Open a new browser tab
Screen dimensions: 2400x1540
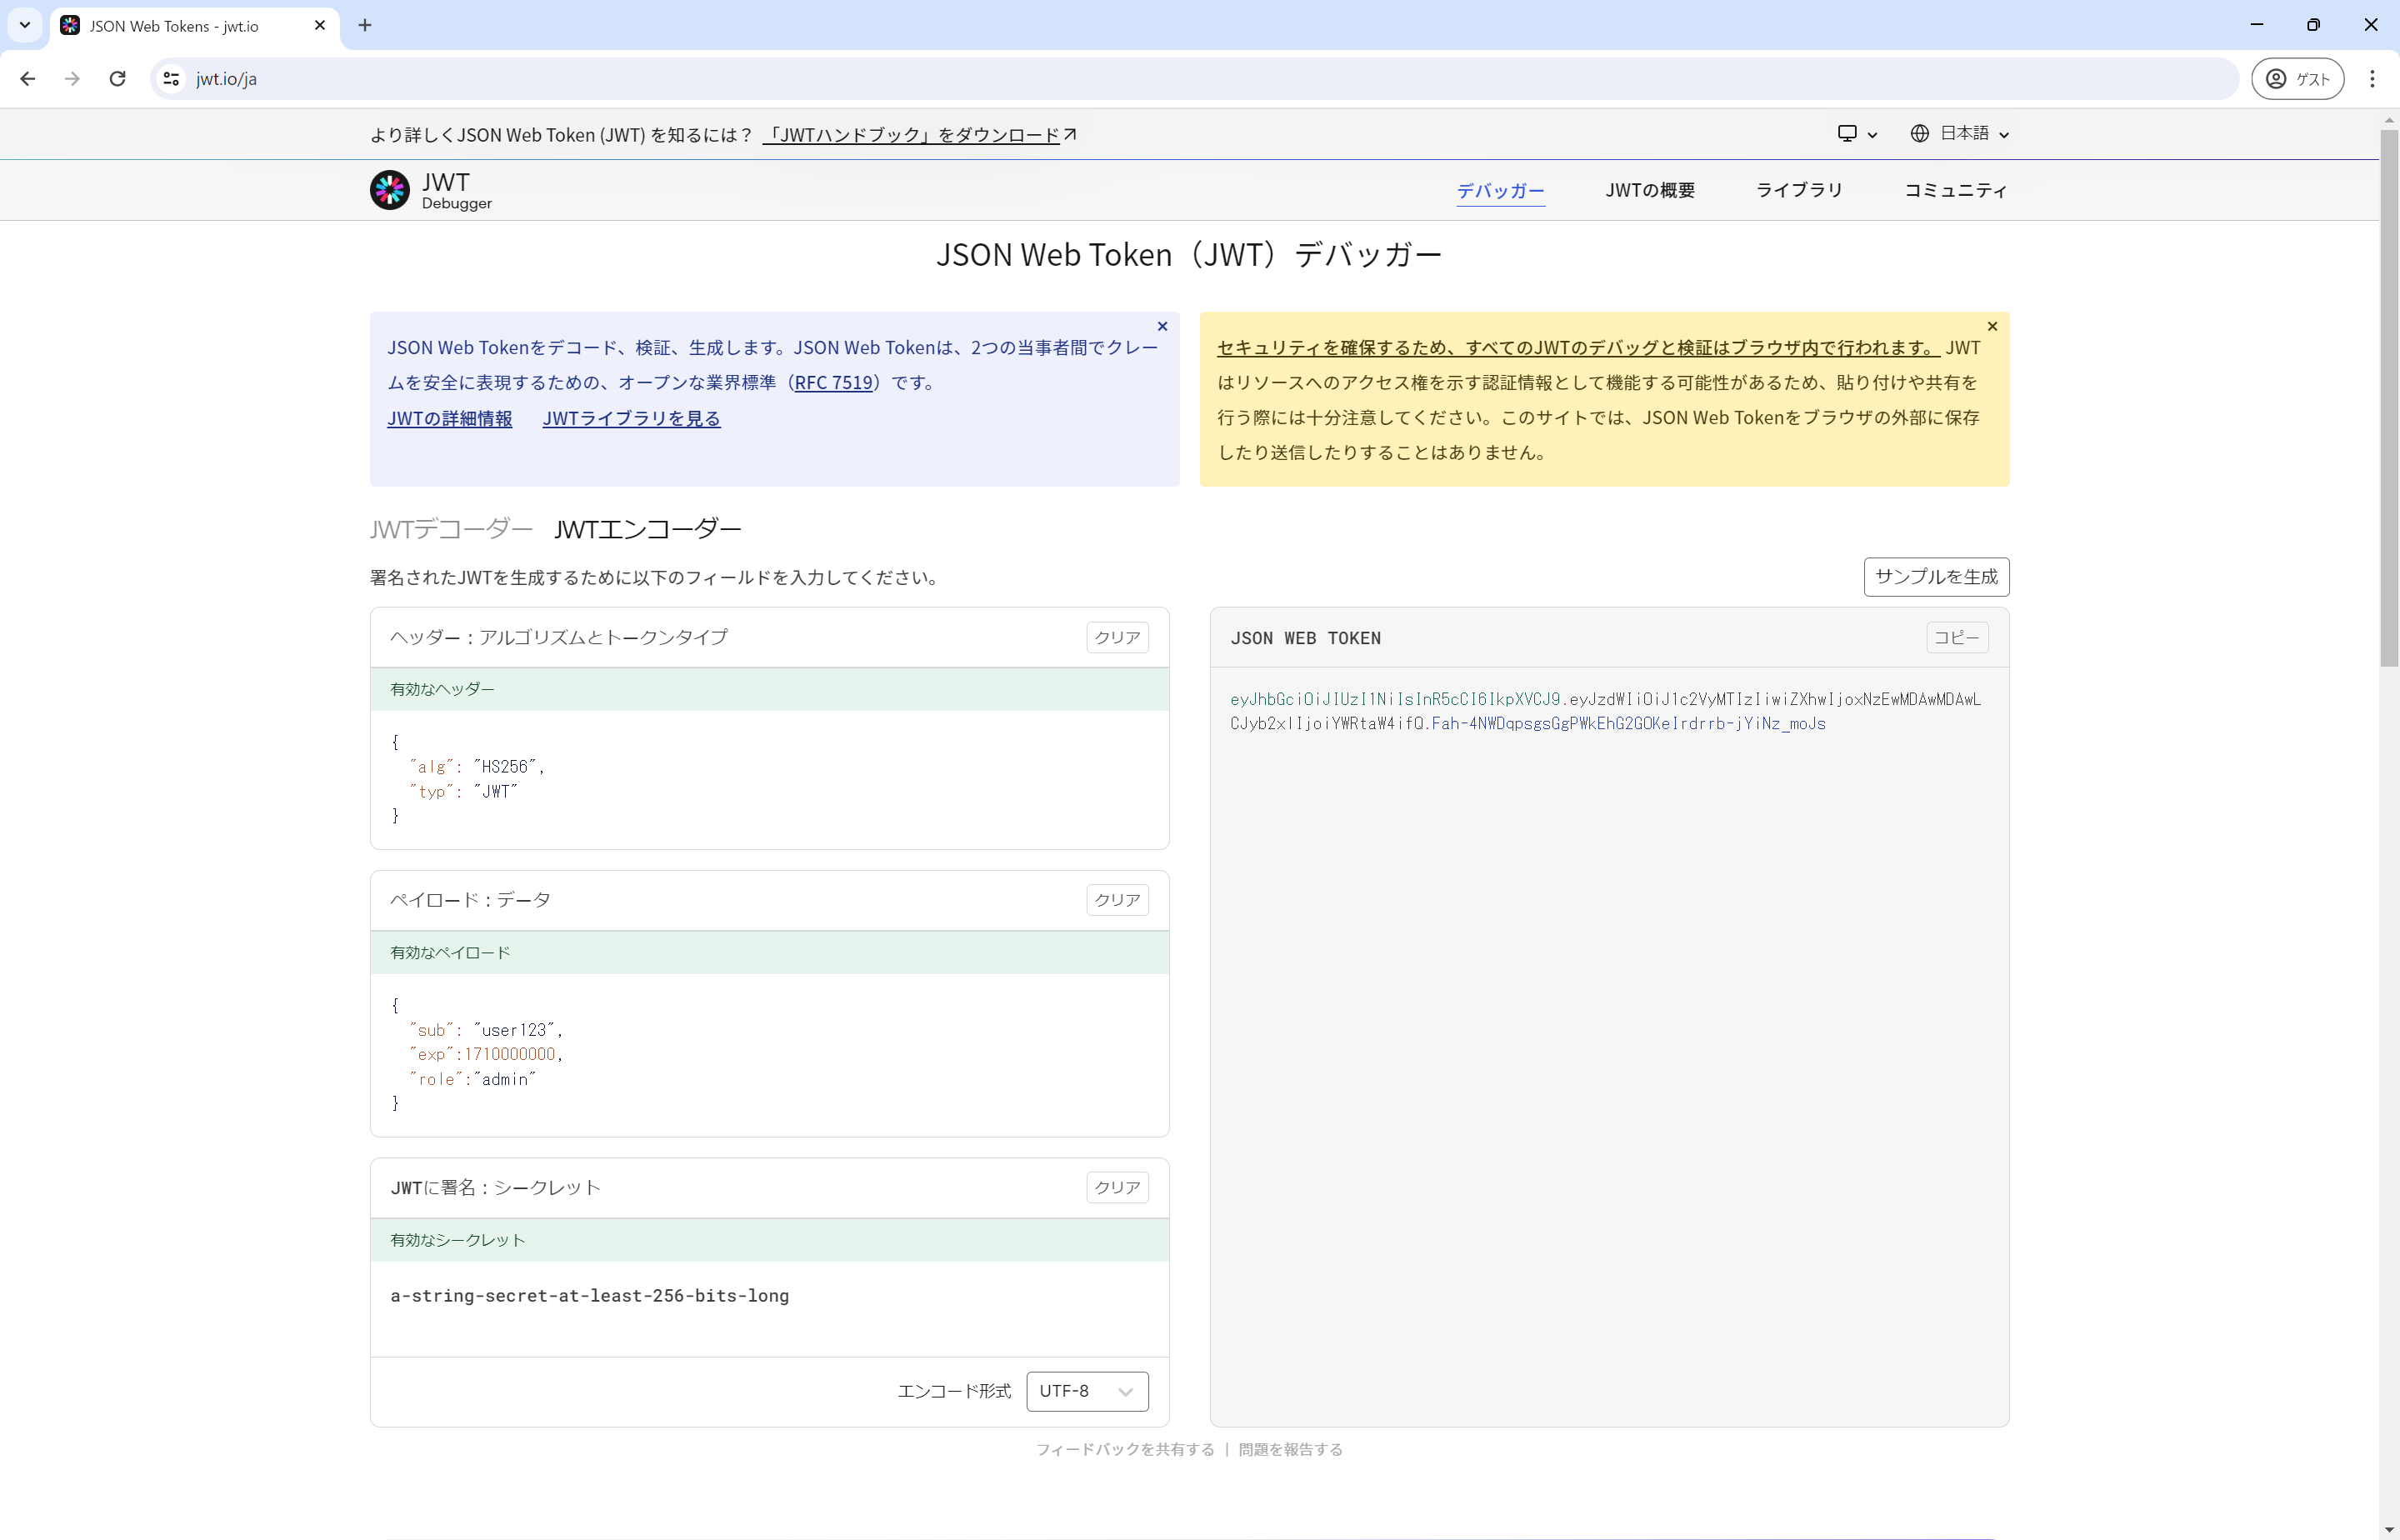tap(365, 26)
